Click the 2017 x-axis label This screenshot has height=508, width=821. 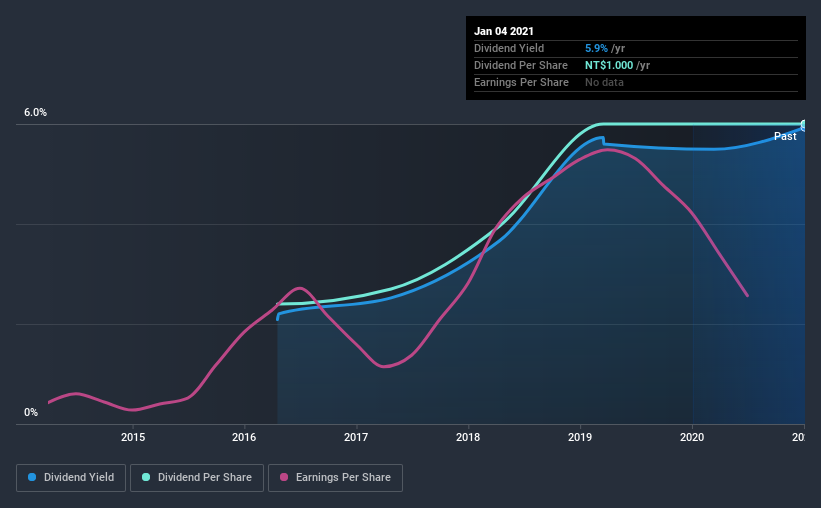pyautogui.click(x=356, y=437)
